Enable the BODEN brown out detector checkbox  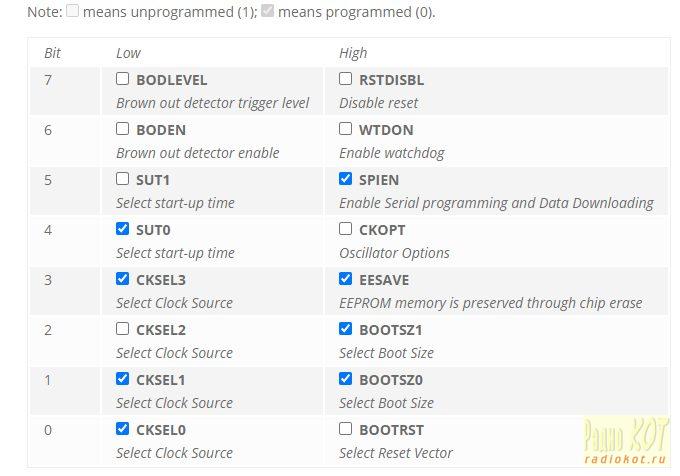click(122, 129)
